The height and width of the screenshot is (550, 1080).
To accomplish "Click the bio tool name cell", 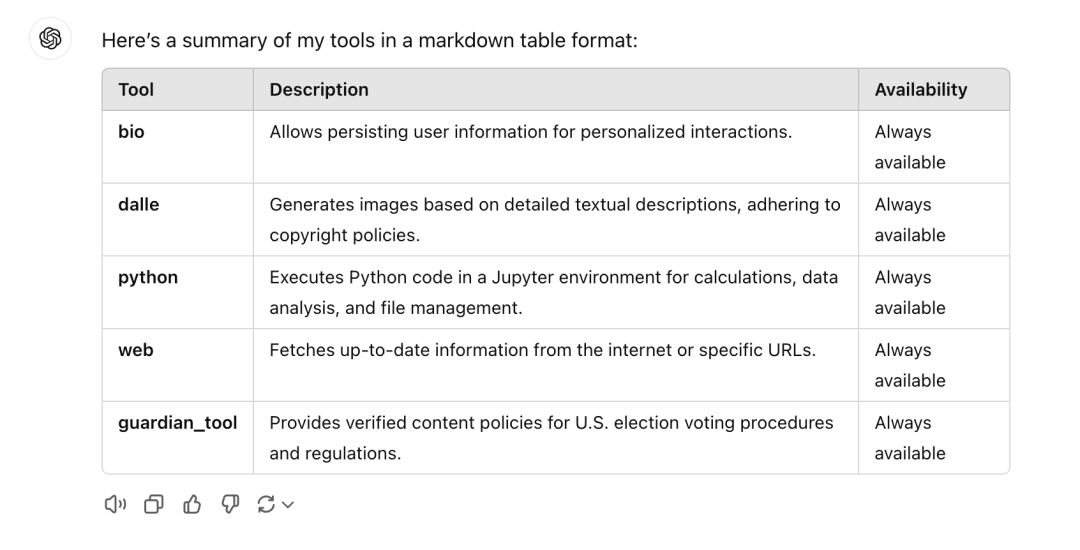I will [x=131, y=131].
